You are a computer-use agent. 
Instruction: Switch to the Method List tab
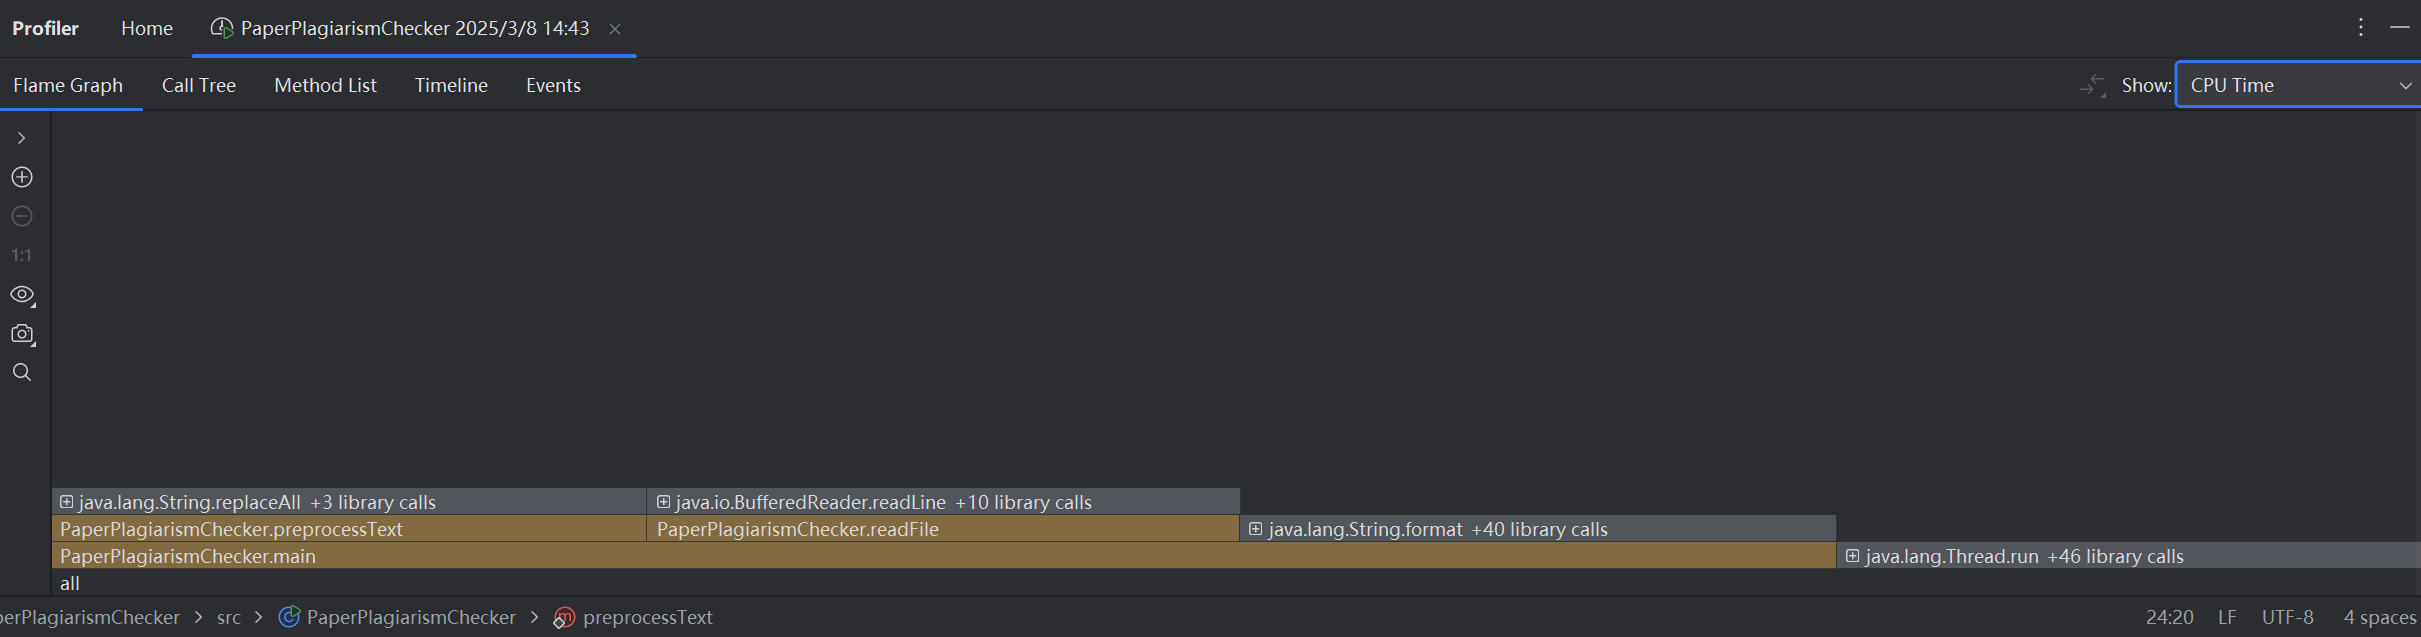[x=325, y=85]
